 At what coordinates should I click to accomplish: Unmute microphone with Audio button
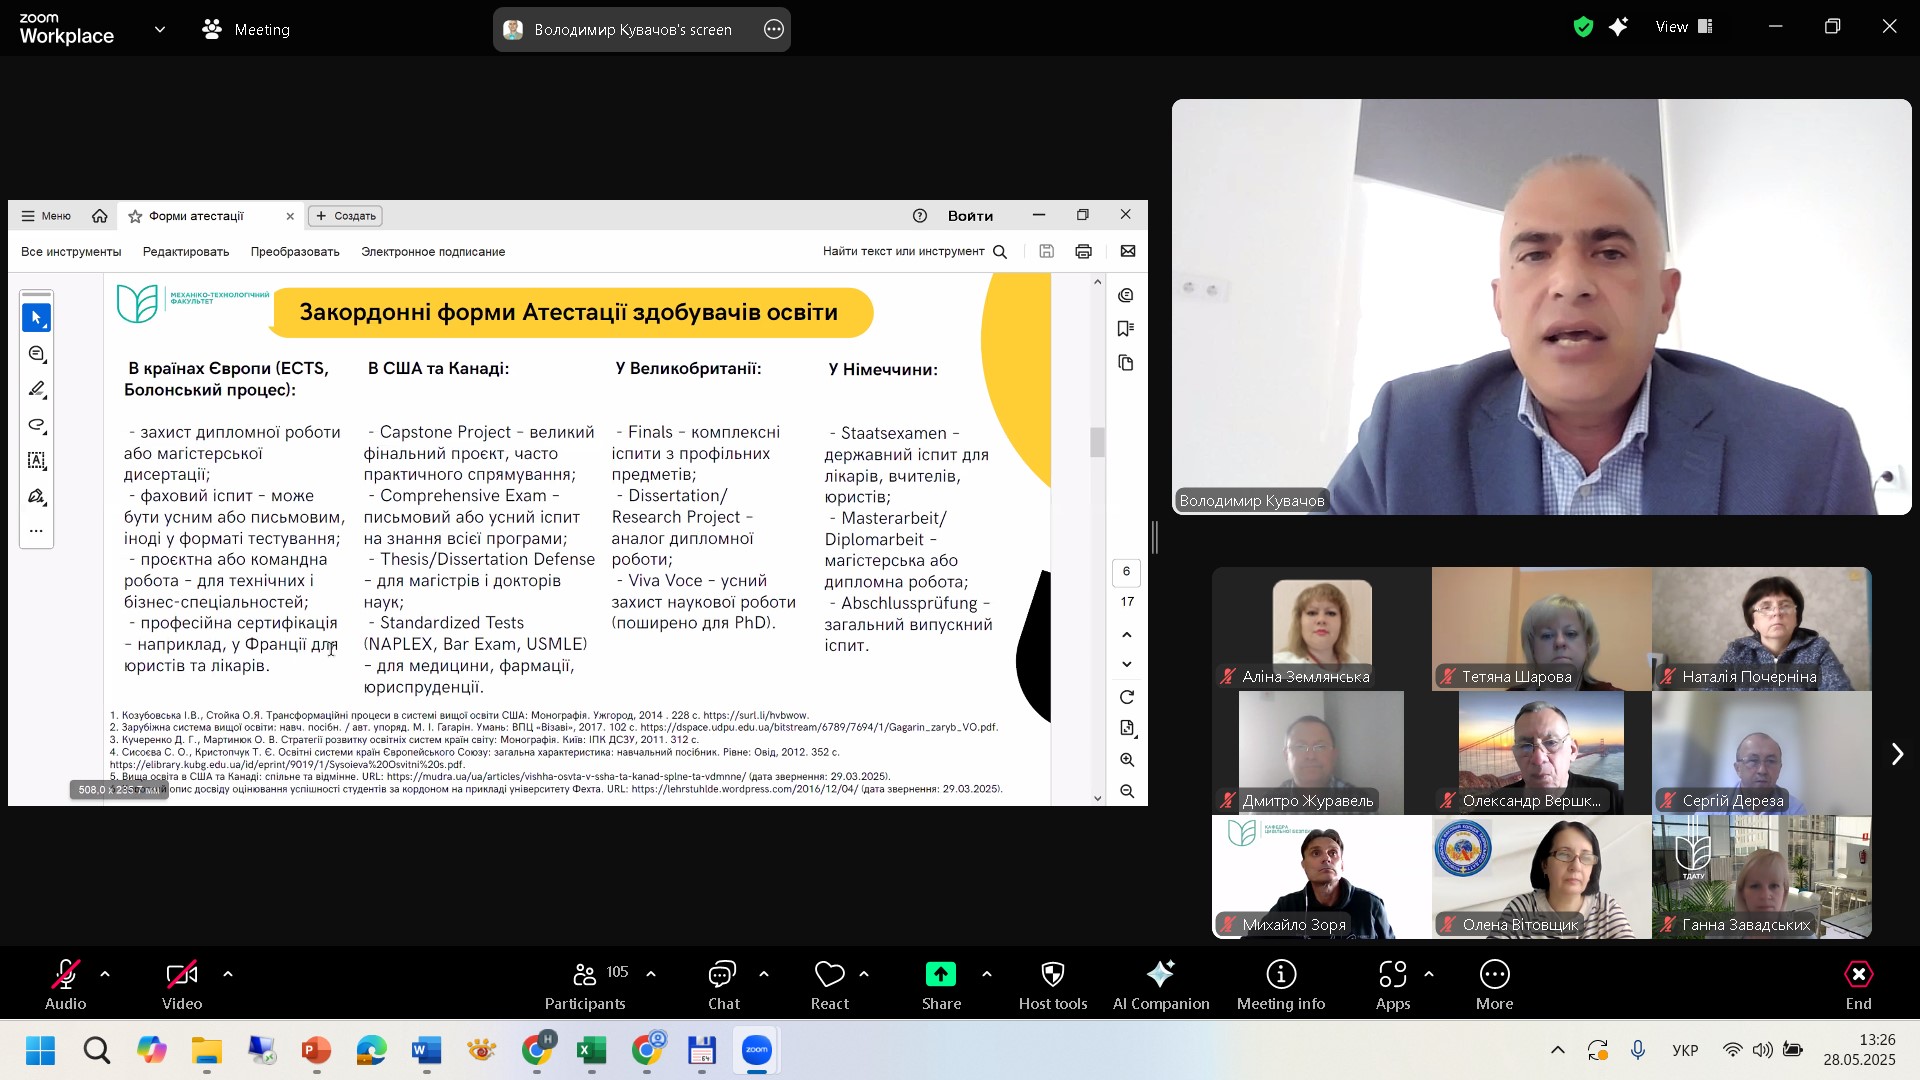66,984
